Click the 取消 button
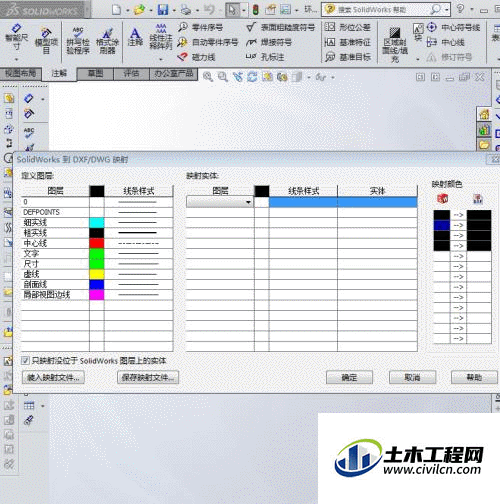The height and width of the screenshot is (504, 500). [x=412, y=378]
